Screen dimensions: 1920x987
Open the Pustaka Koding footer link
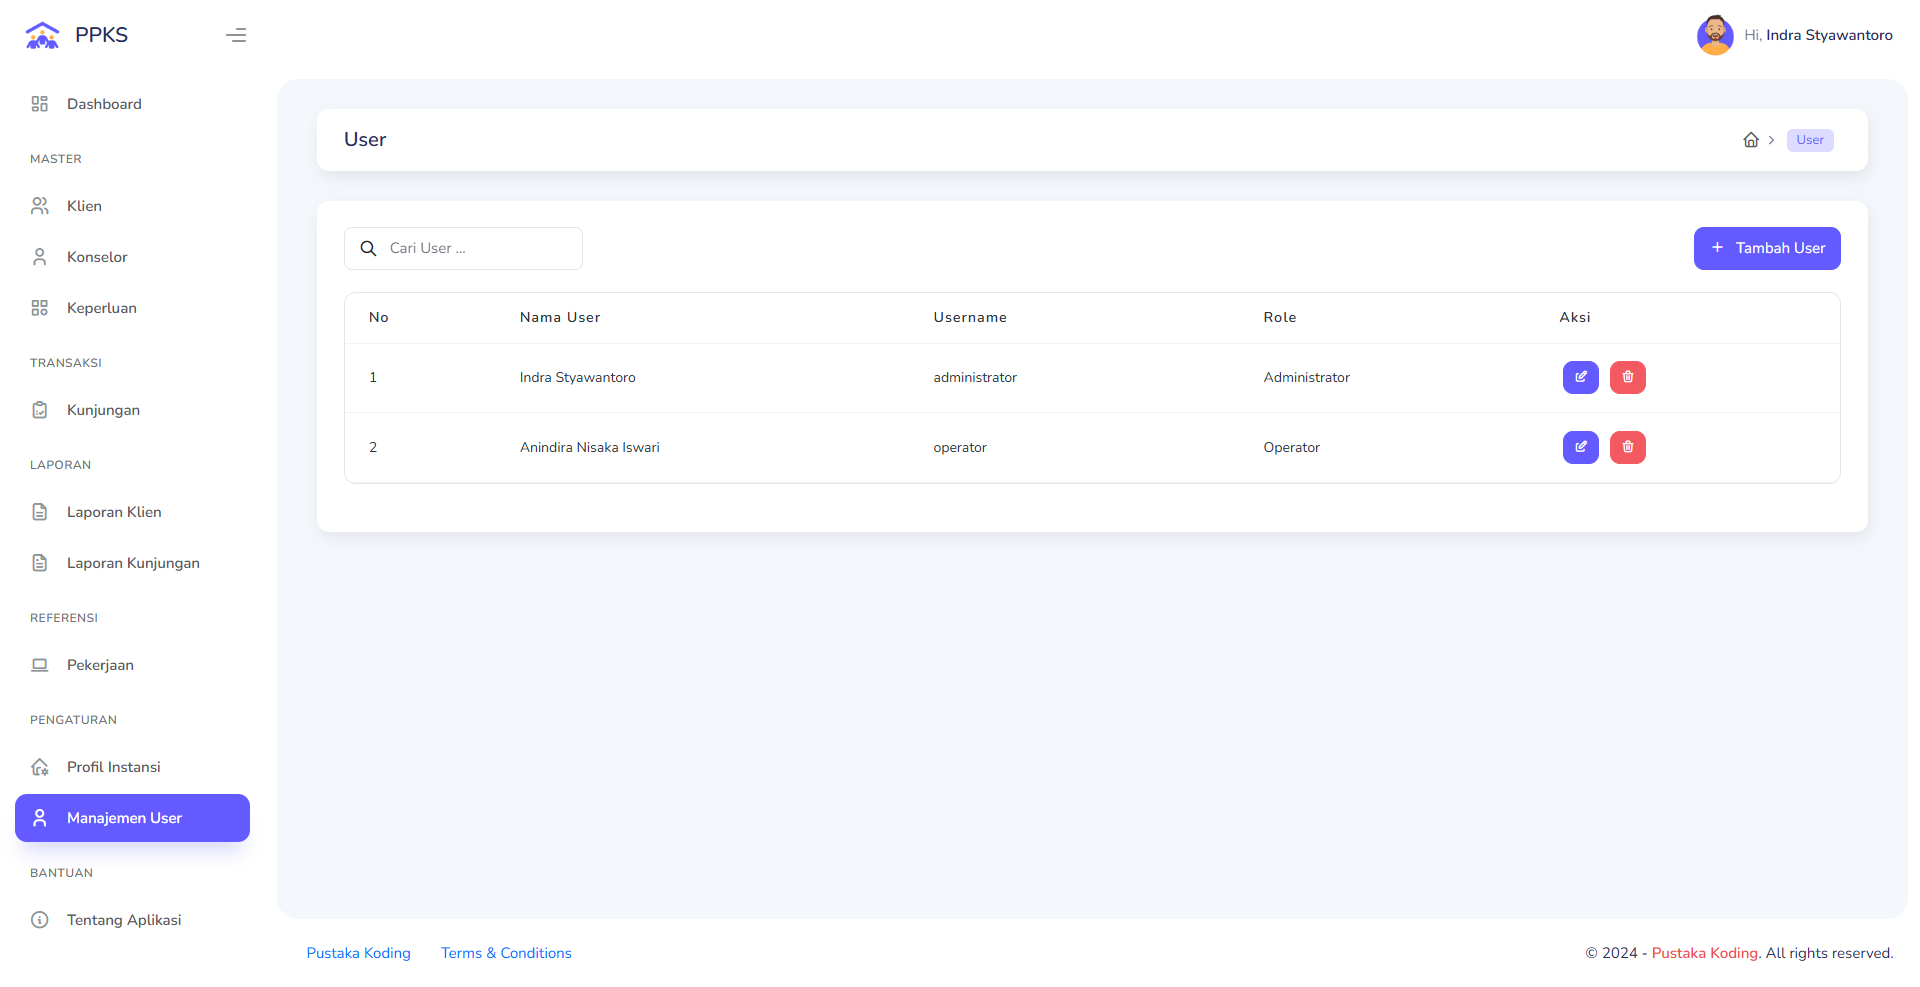coord(358,952)
